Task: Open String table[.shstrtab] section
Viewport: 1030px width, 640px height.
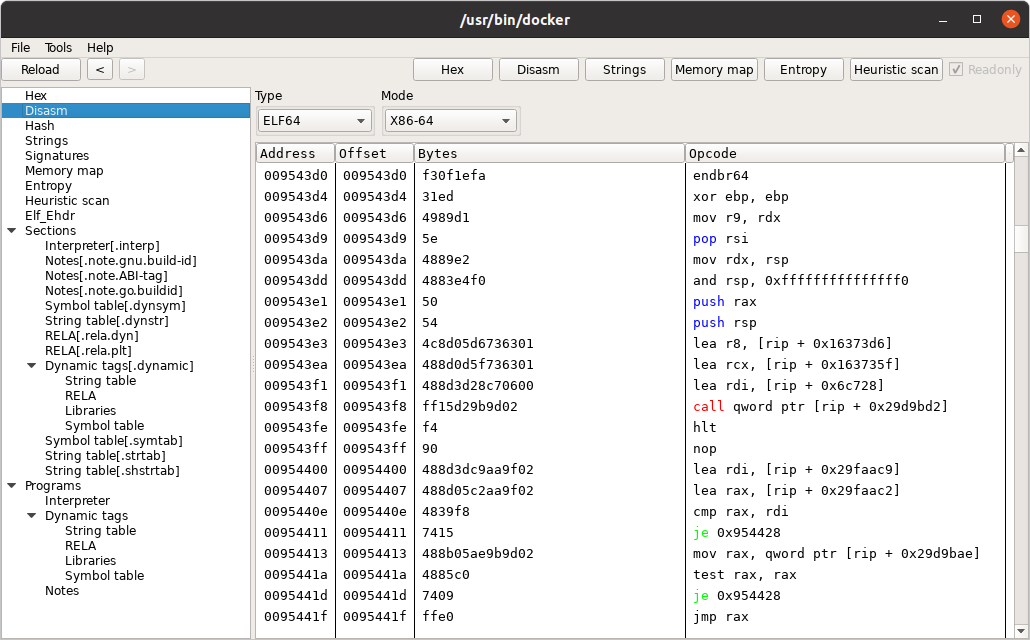Action: pos(112,470)
